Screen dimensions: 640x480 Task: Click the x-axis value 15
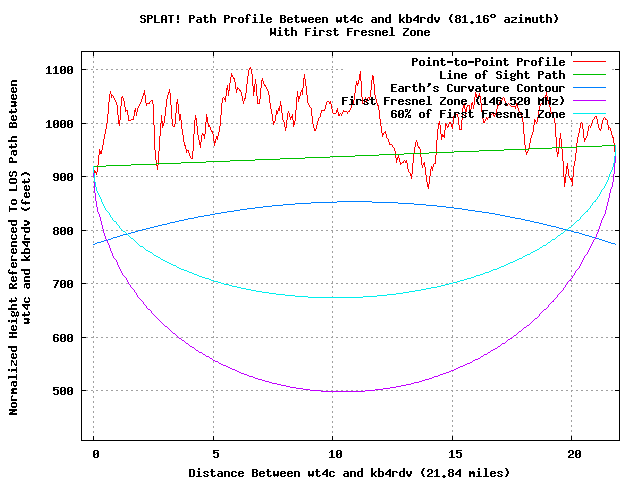point(455,454)
